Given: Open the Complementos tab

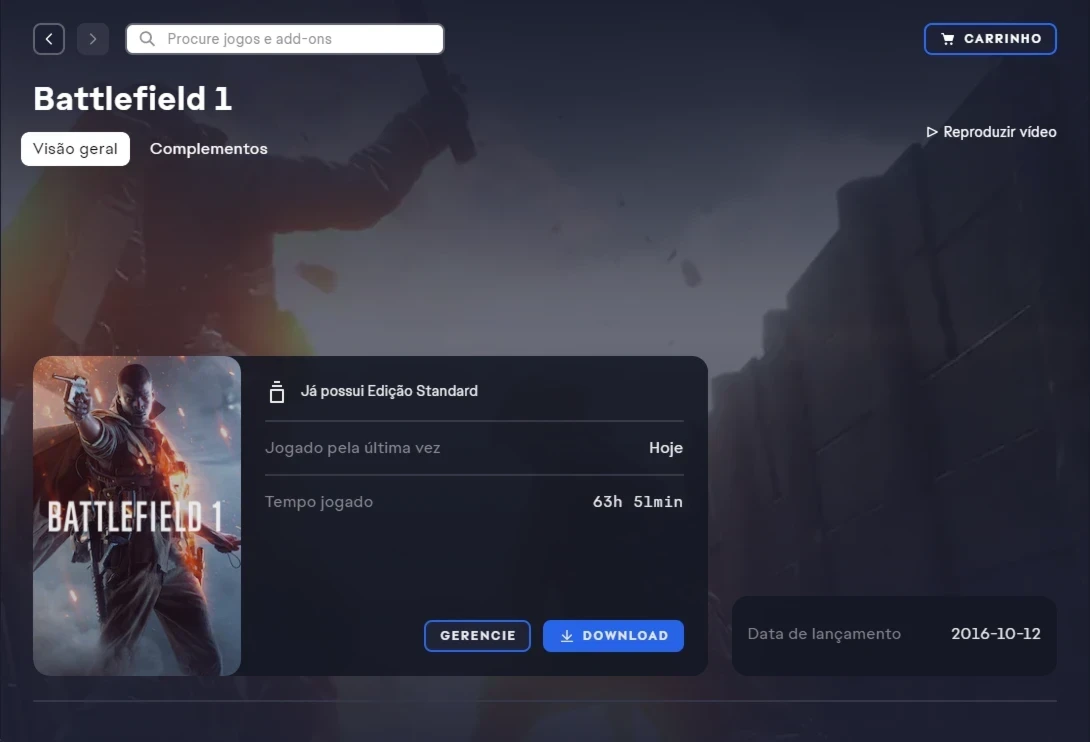Looking at the screenshot, I should coord(209,149).
